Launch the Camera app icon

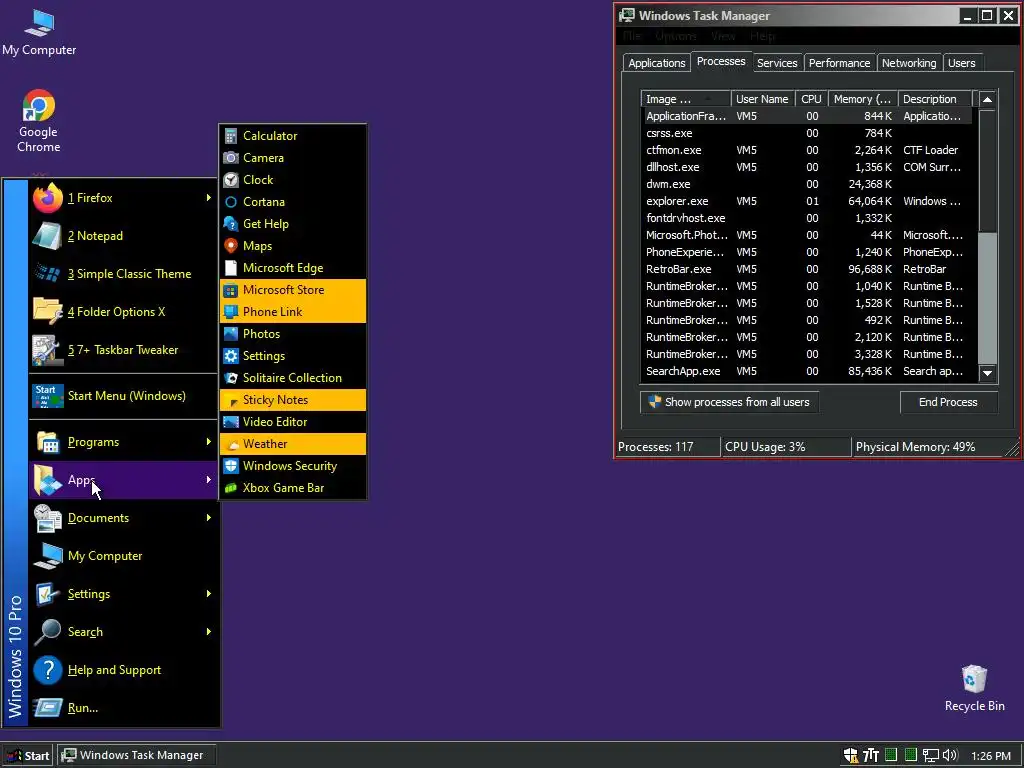pyautogui.click(x=231, y=158)
